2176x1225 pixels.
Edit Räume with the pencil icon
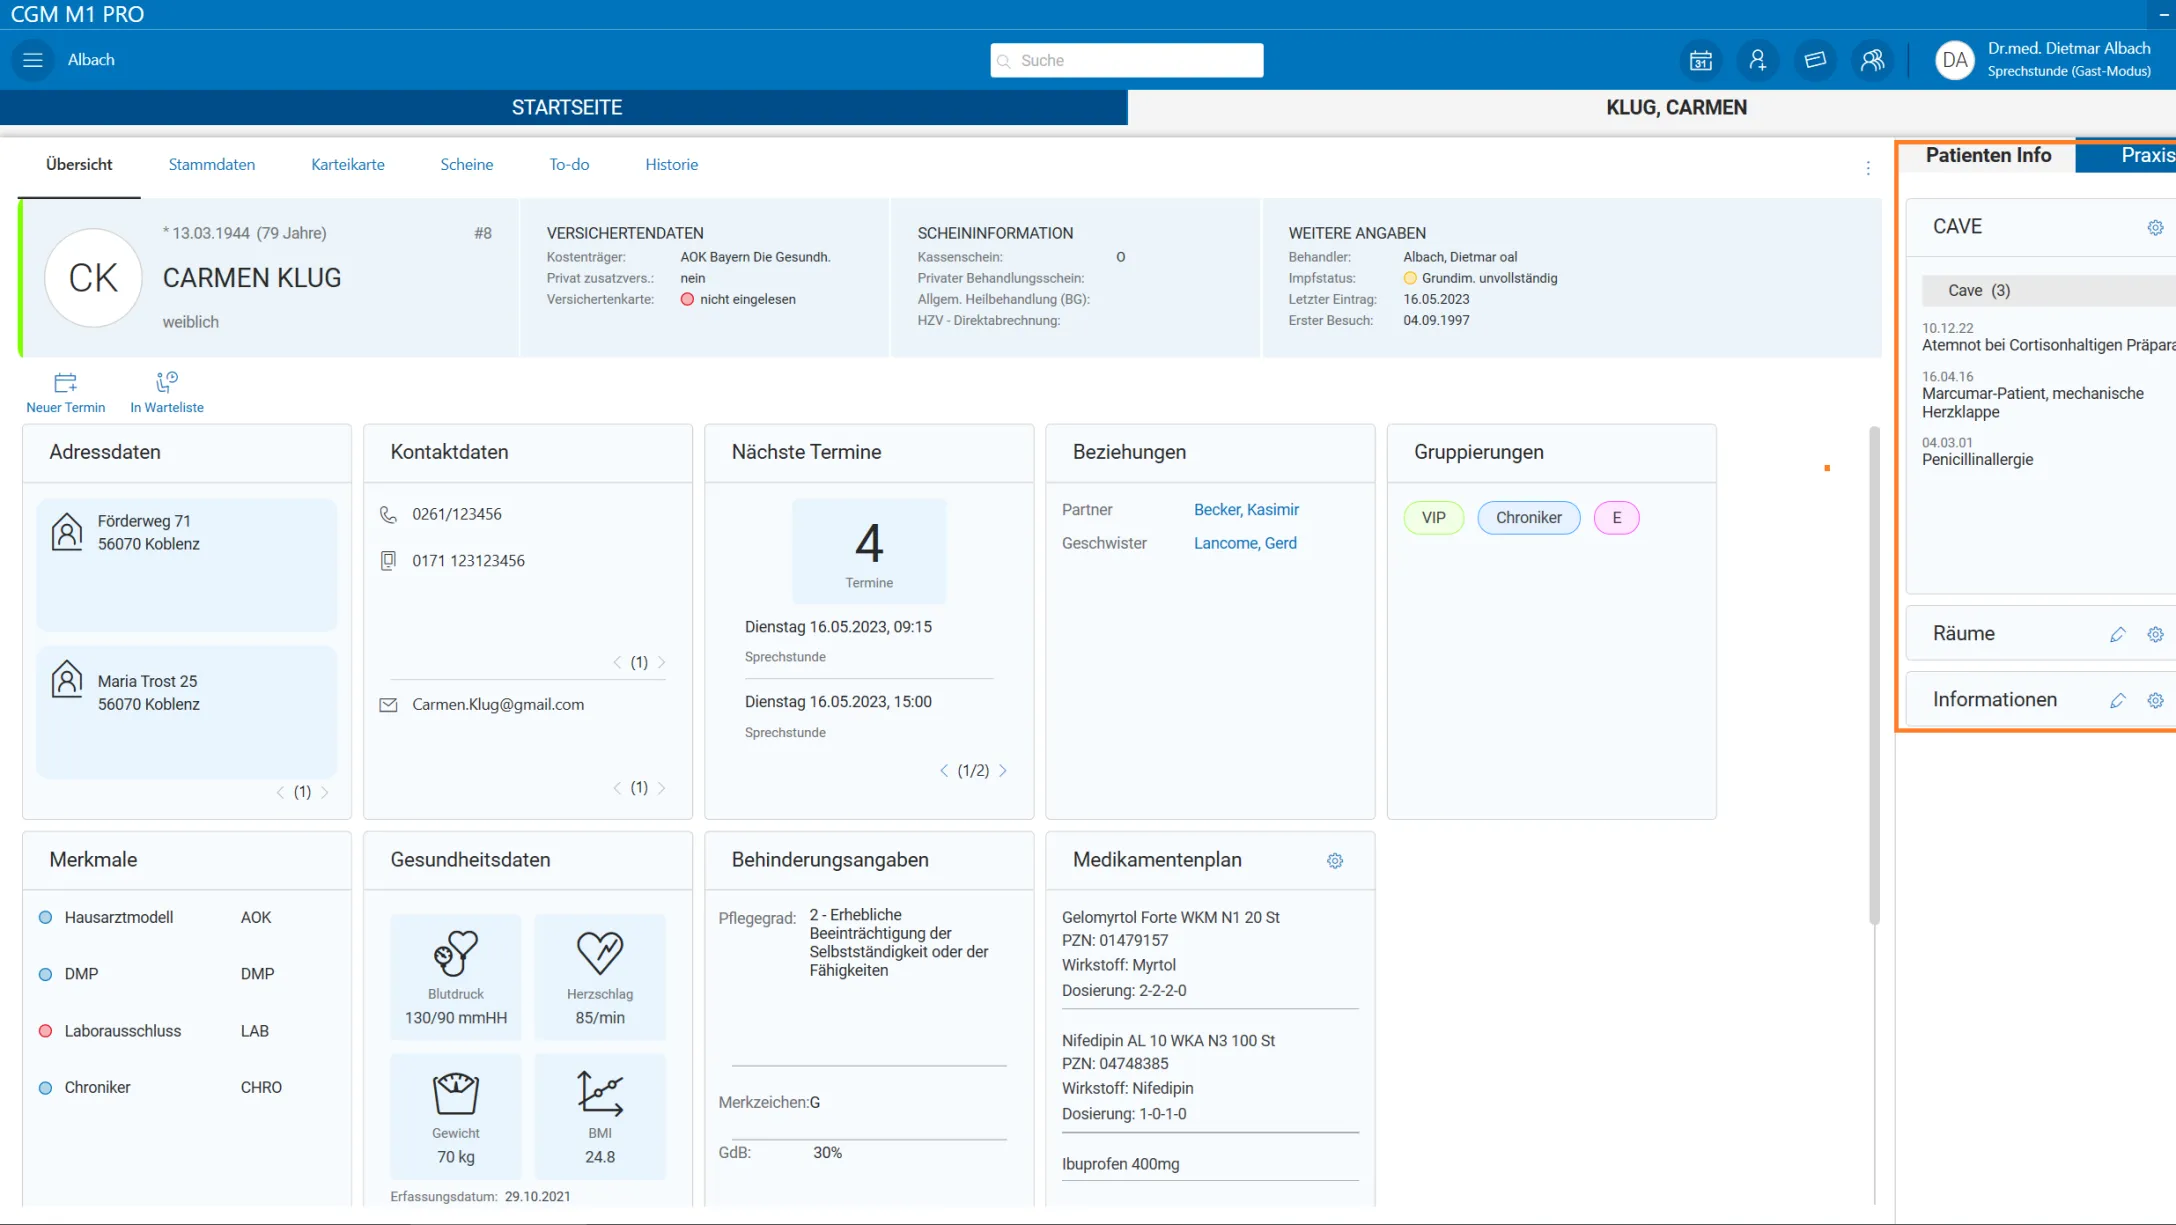coord(2117,634)
